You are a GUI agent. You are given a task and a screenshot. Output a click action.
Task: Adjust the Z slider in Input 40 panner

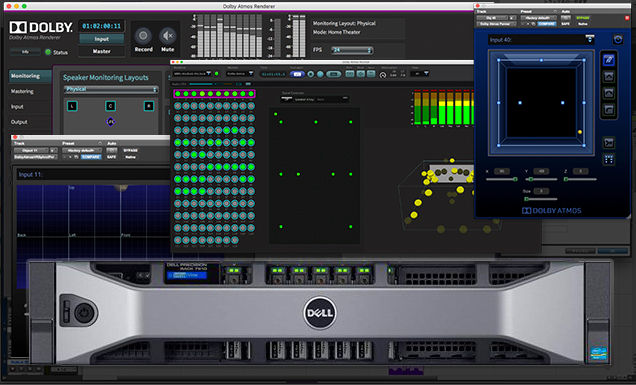point(581,179)
